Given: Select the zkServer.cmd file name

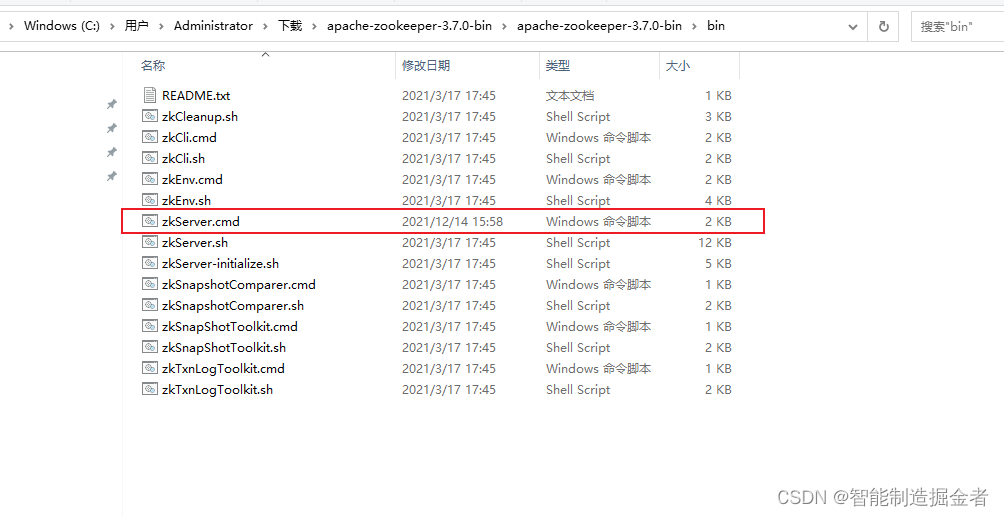Looking at the screenshot, I should [x=200, y=222].
